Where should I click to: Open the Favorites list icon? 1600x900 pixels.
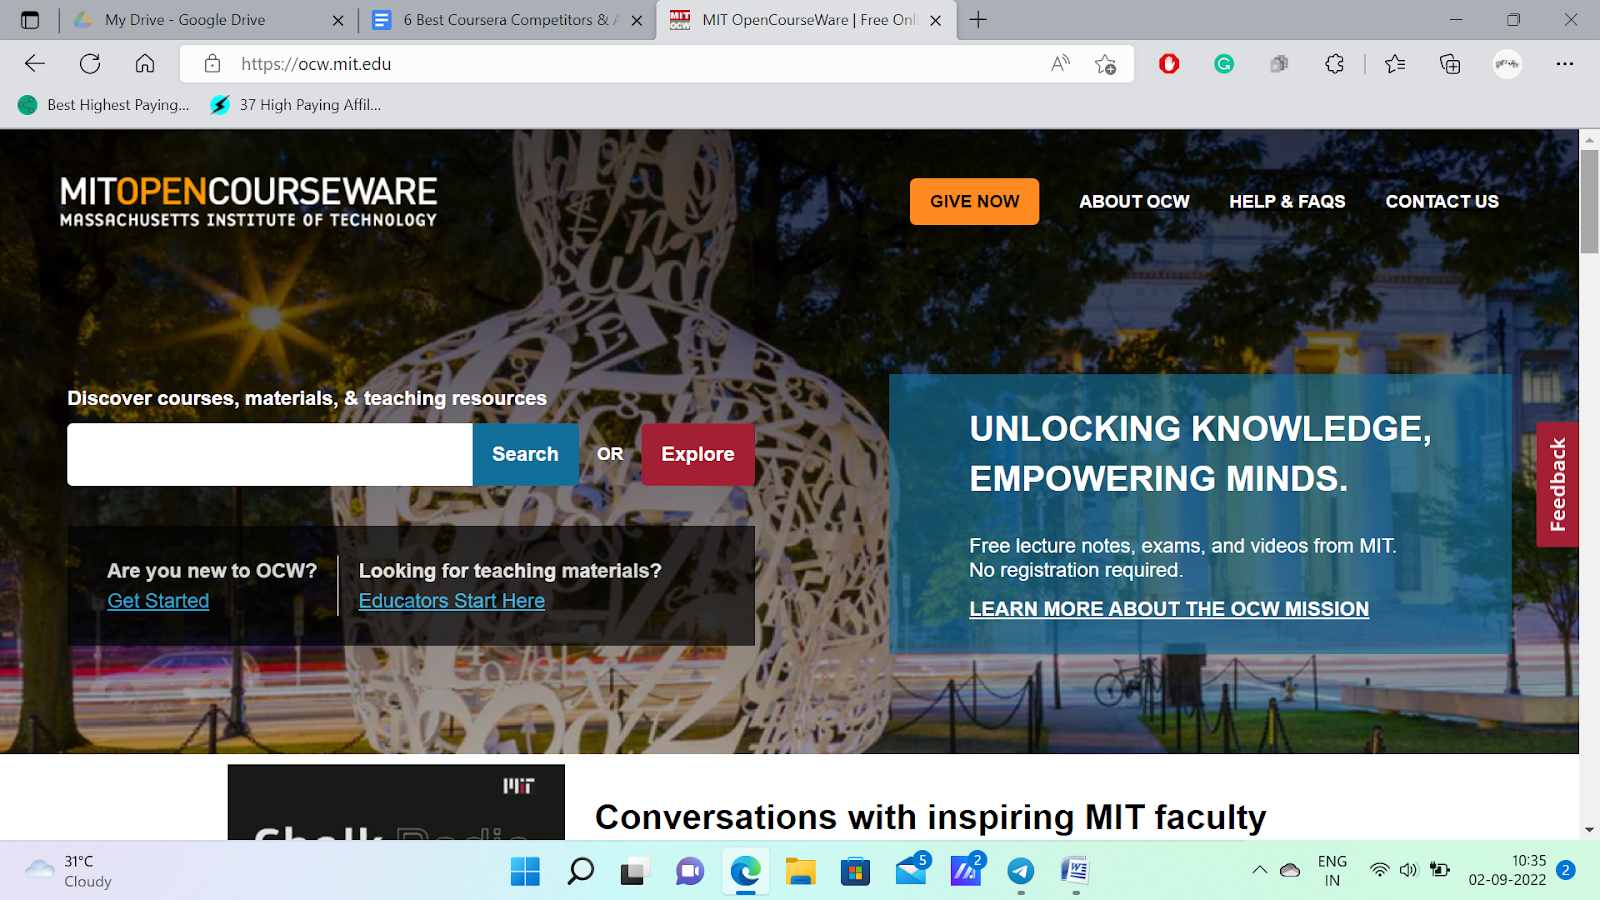(1395, 64)
